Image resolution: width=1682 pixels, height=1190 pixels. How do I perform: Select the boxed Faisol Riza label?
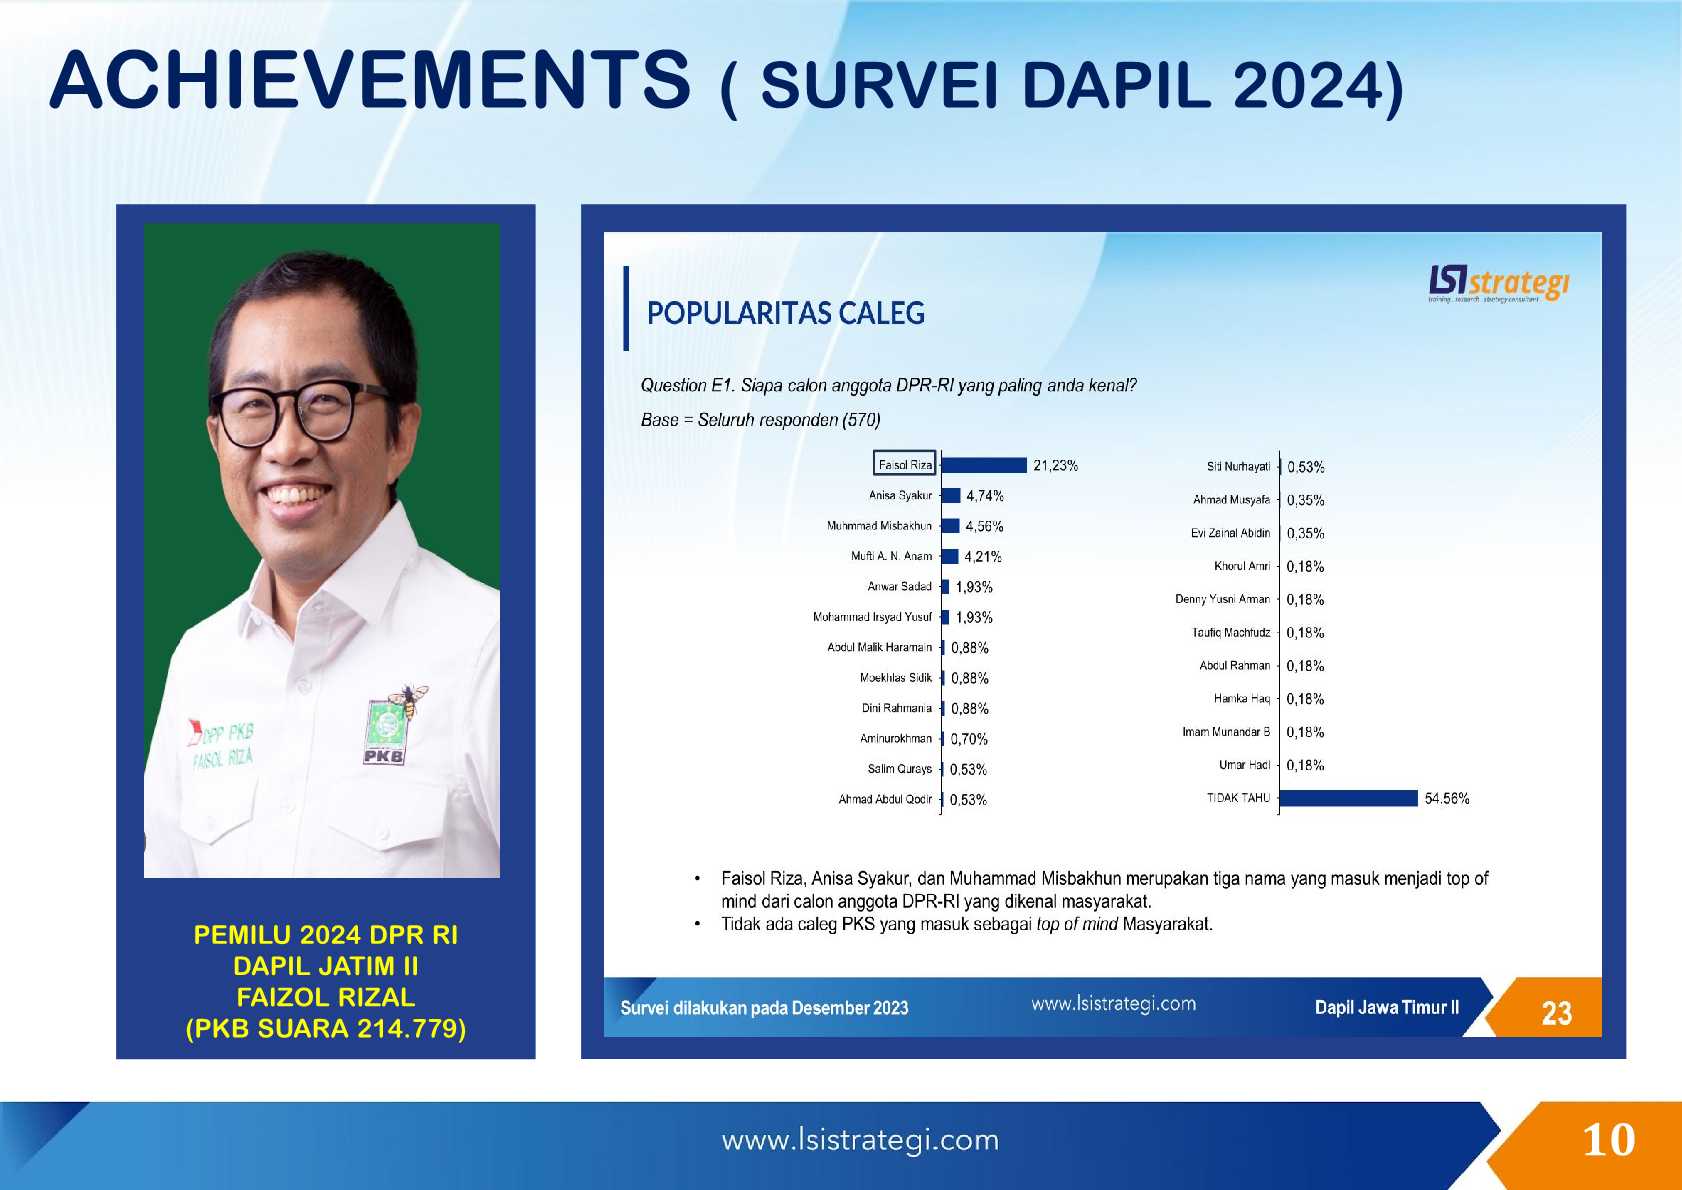904,465
